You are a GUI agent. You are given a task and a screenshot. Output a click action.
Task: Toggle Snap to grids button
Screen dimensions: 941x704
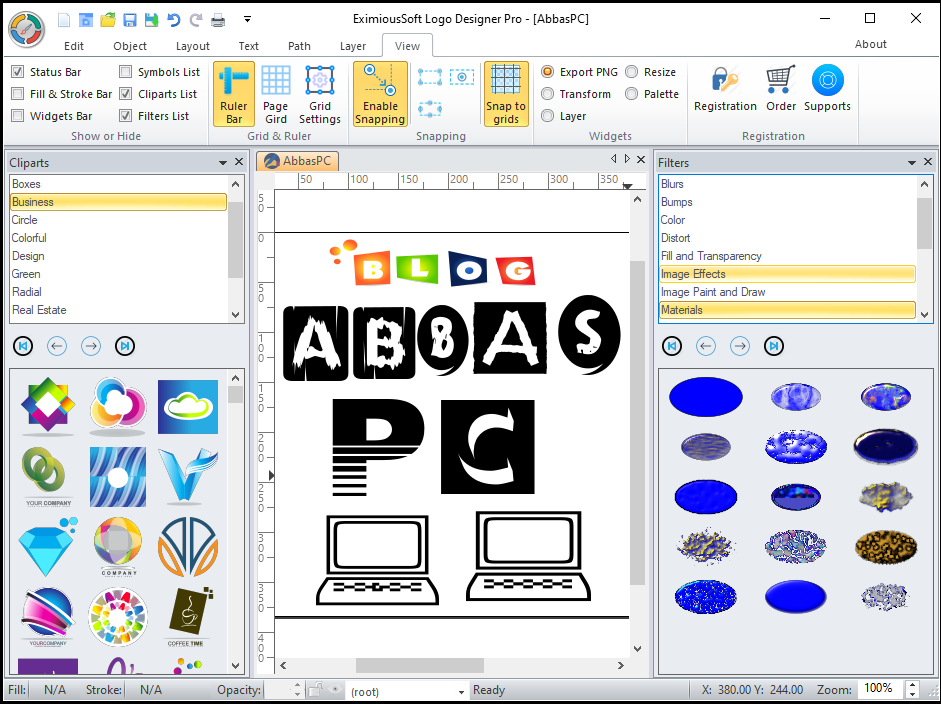point(506,94)
